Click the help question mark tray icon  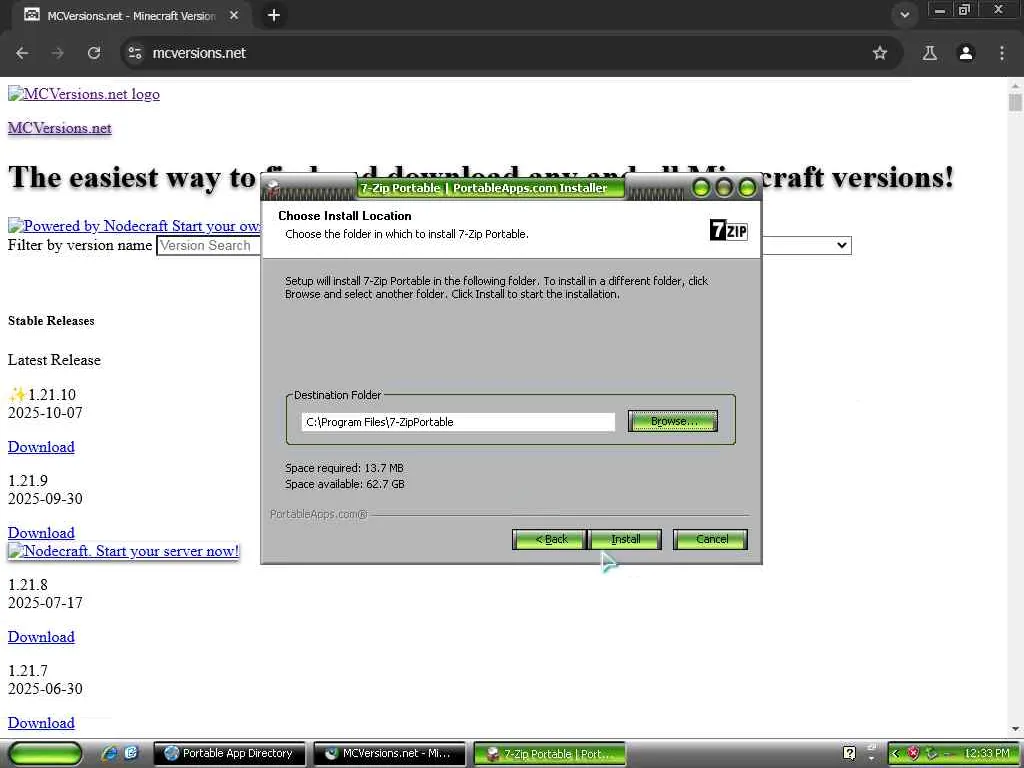pos(849,754)
